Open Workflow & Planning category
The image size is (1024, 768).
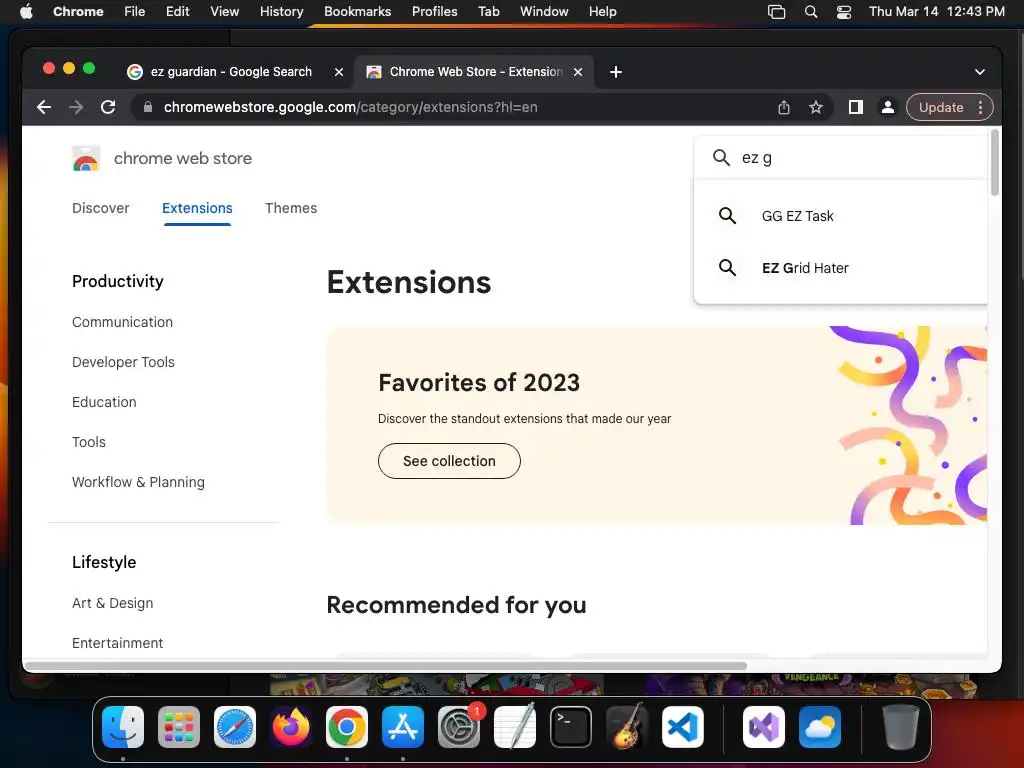138,482
